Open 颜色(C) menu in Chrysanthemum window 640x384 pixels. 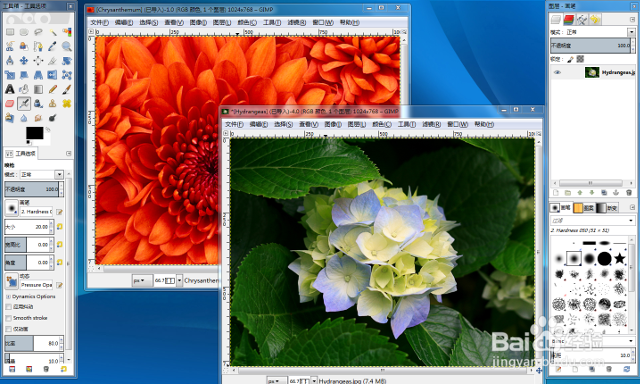pyautogui.click(x=247, y=22)
